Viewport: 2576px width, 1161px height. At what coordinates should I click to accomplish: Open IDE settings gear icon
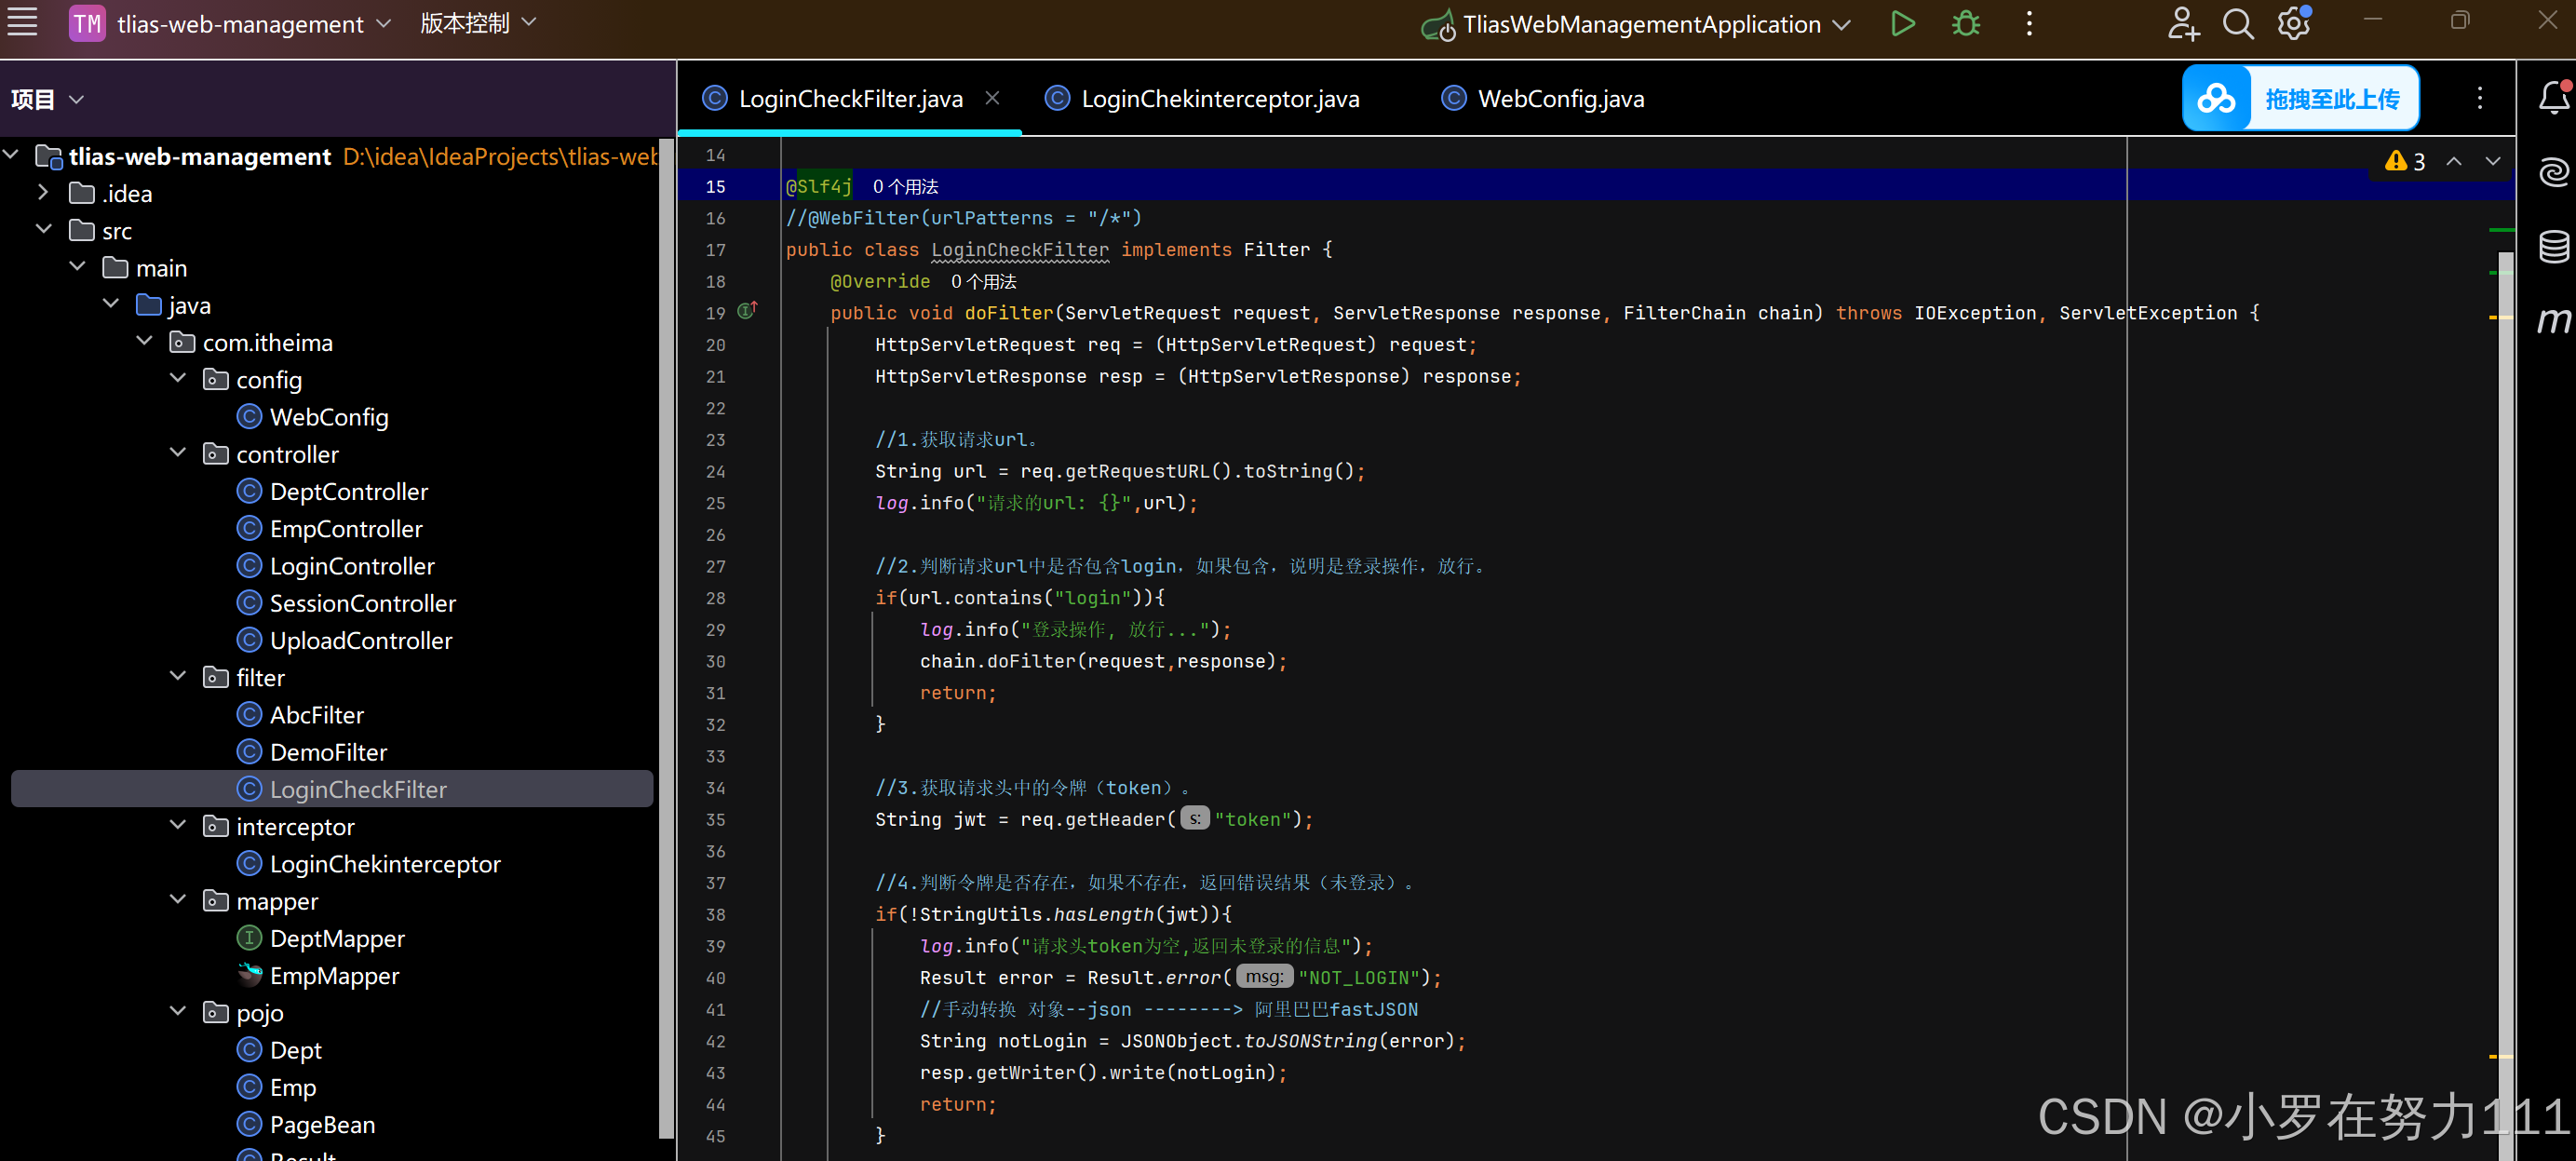point(2293,24)
